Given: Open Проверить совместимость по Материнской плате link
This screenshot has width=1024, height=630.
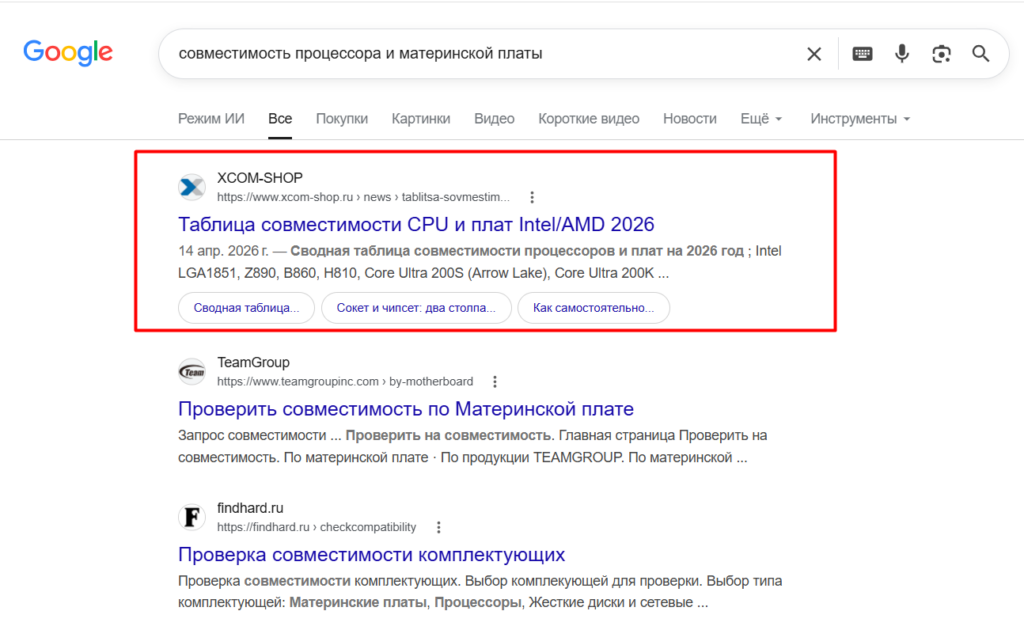Looking at the screenshot, I should pos(406,409).
